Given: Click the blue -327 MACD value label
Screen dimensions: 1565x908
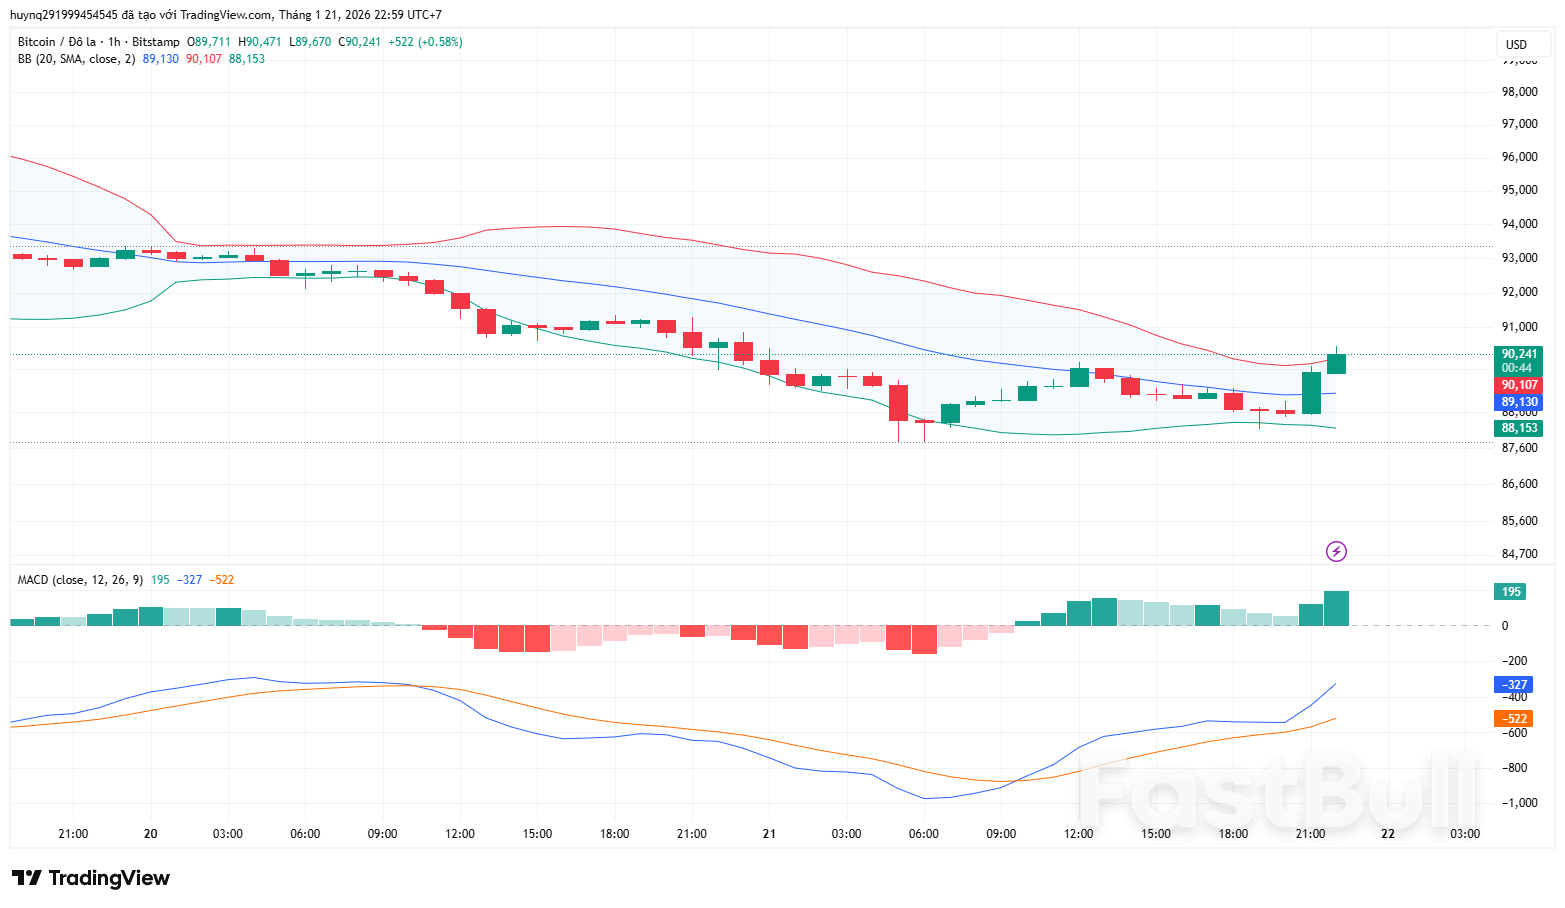Looking at the screenshot, I should pyautogui.click(x=1512, y=685).
